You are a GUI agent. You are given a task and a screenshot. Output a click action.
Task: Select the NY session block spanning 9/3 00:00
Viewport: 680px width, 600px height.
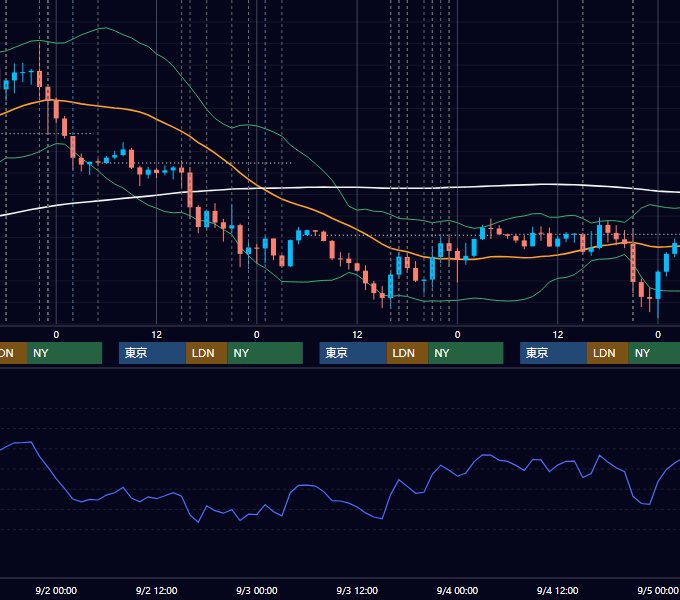click(x=265, y=353)
